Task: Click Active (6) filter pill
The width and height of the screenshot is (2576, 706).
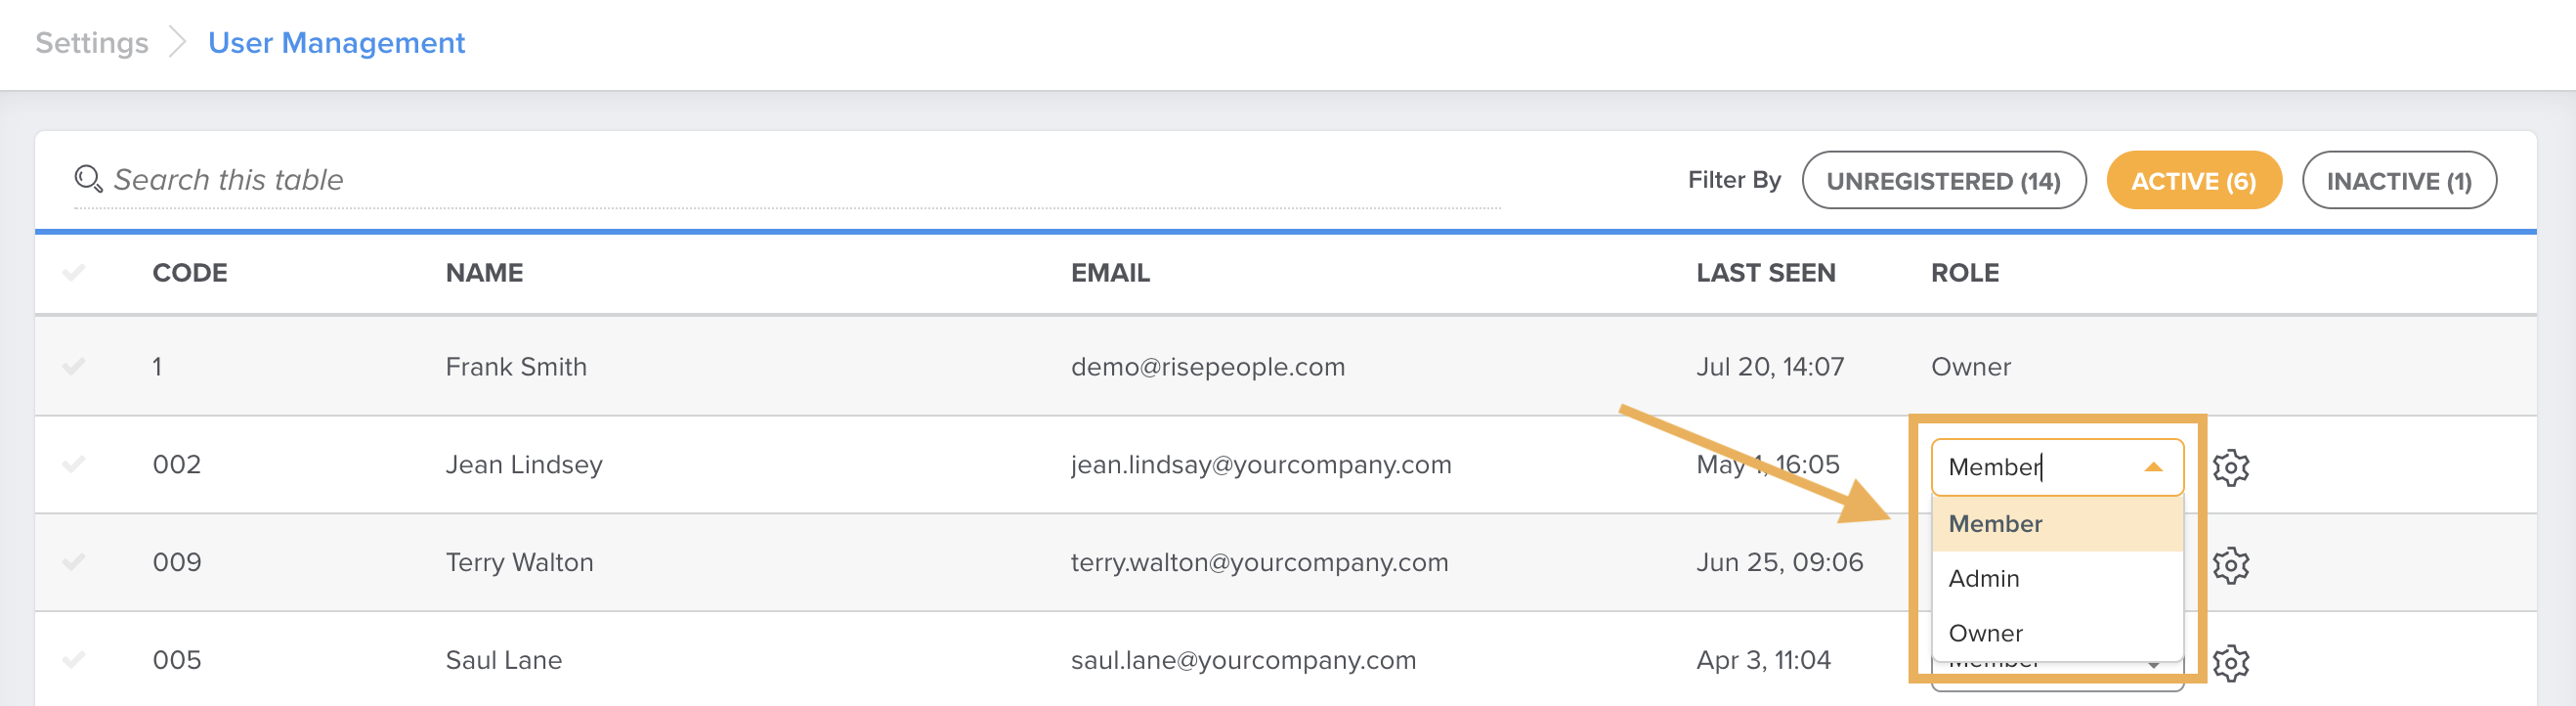Action: click(2193, 181)
